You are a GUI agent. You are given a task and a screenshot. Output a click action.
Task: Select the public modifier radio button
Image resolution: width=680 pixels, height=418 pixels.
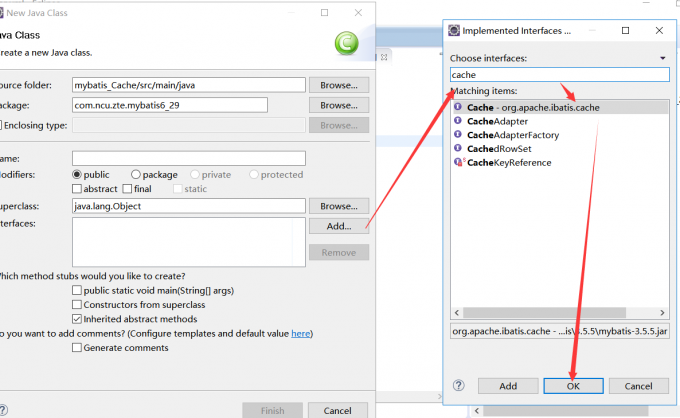point(78,174)
